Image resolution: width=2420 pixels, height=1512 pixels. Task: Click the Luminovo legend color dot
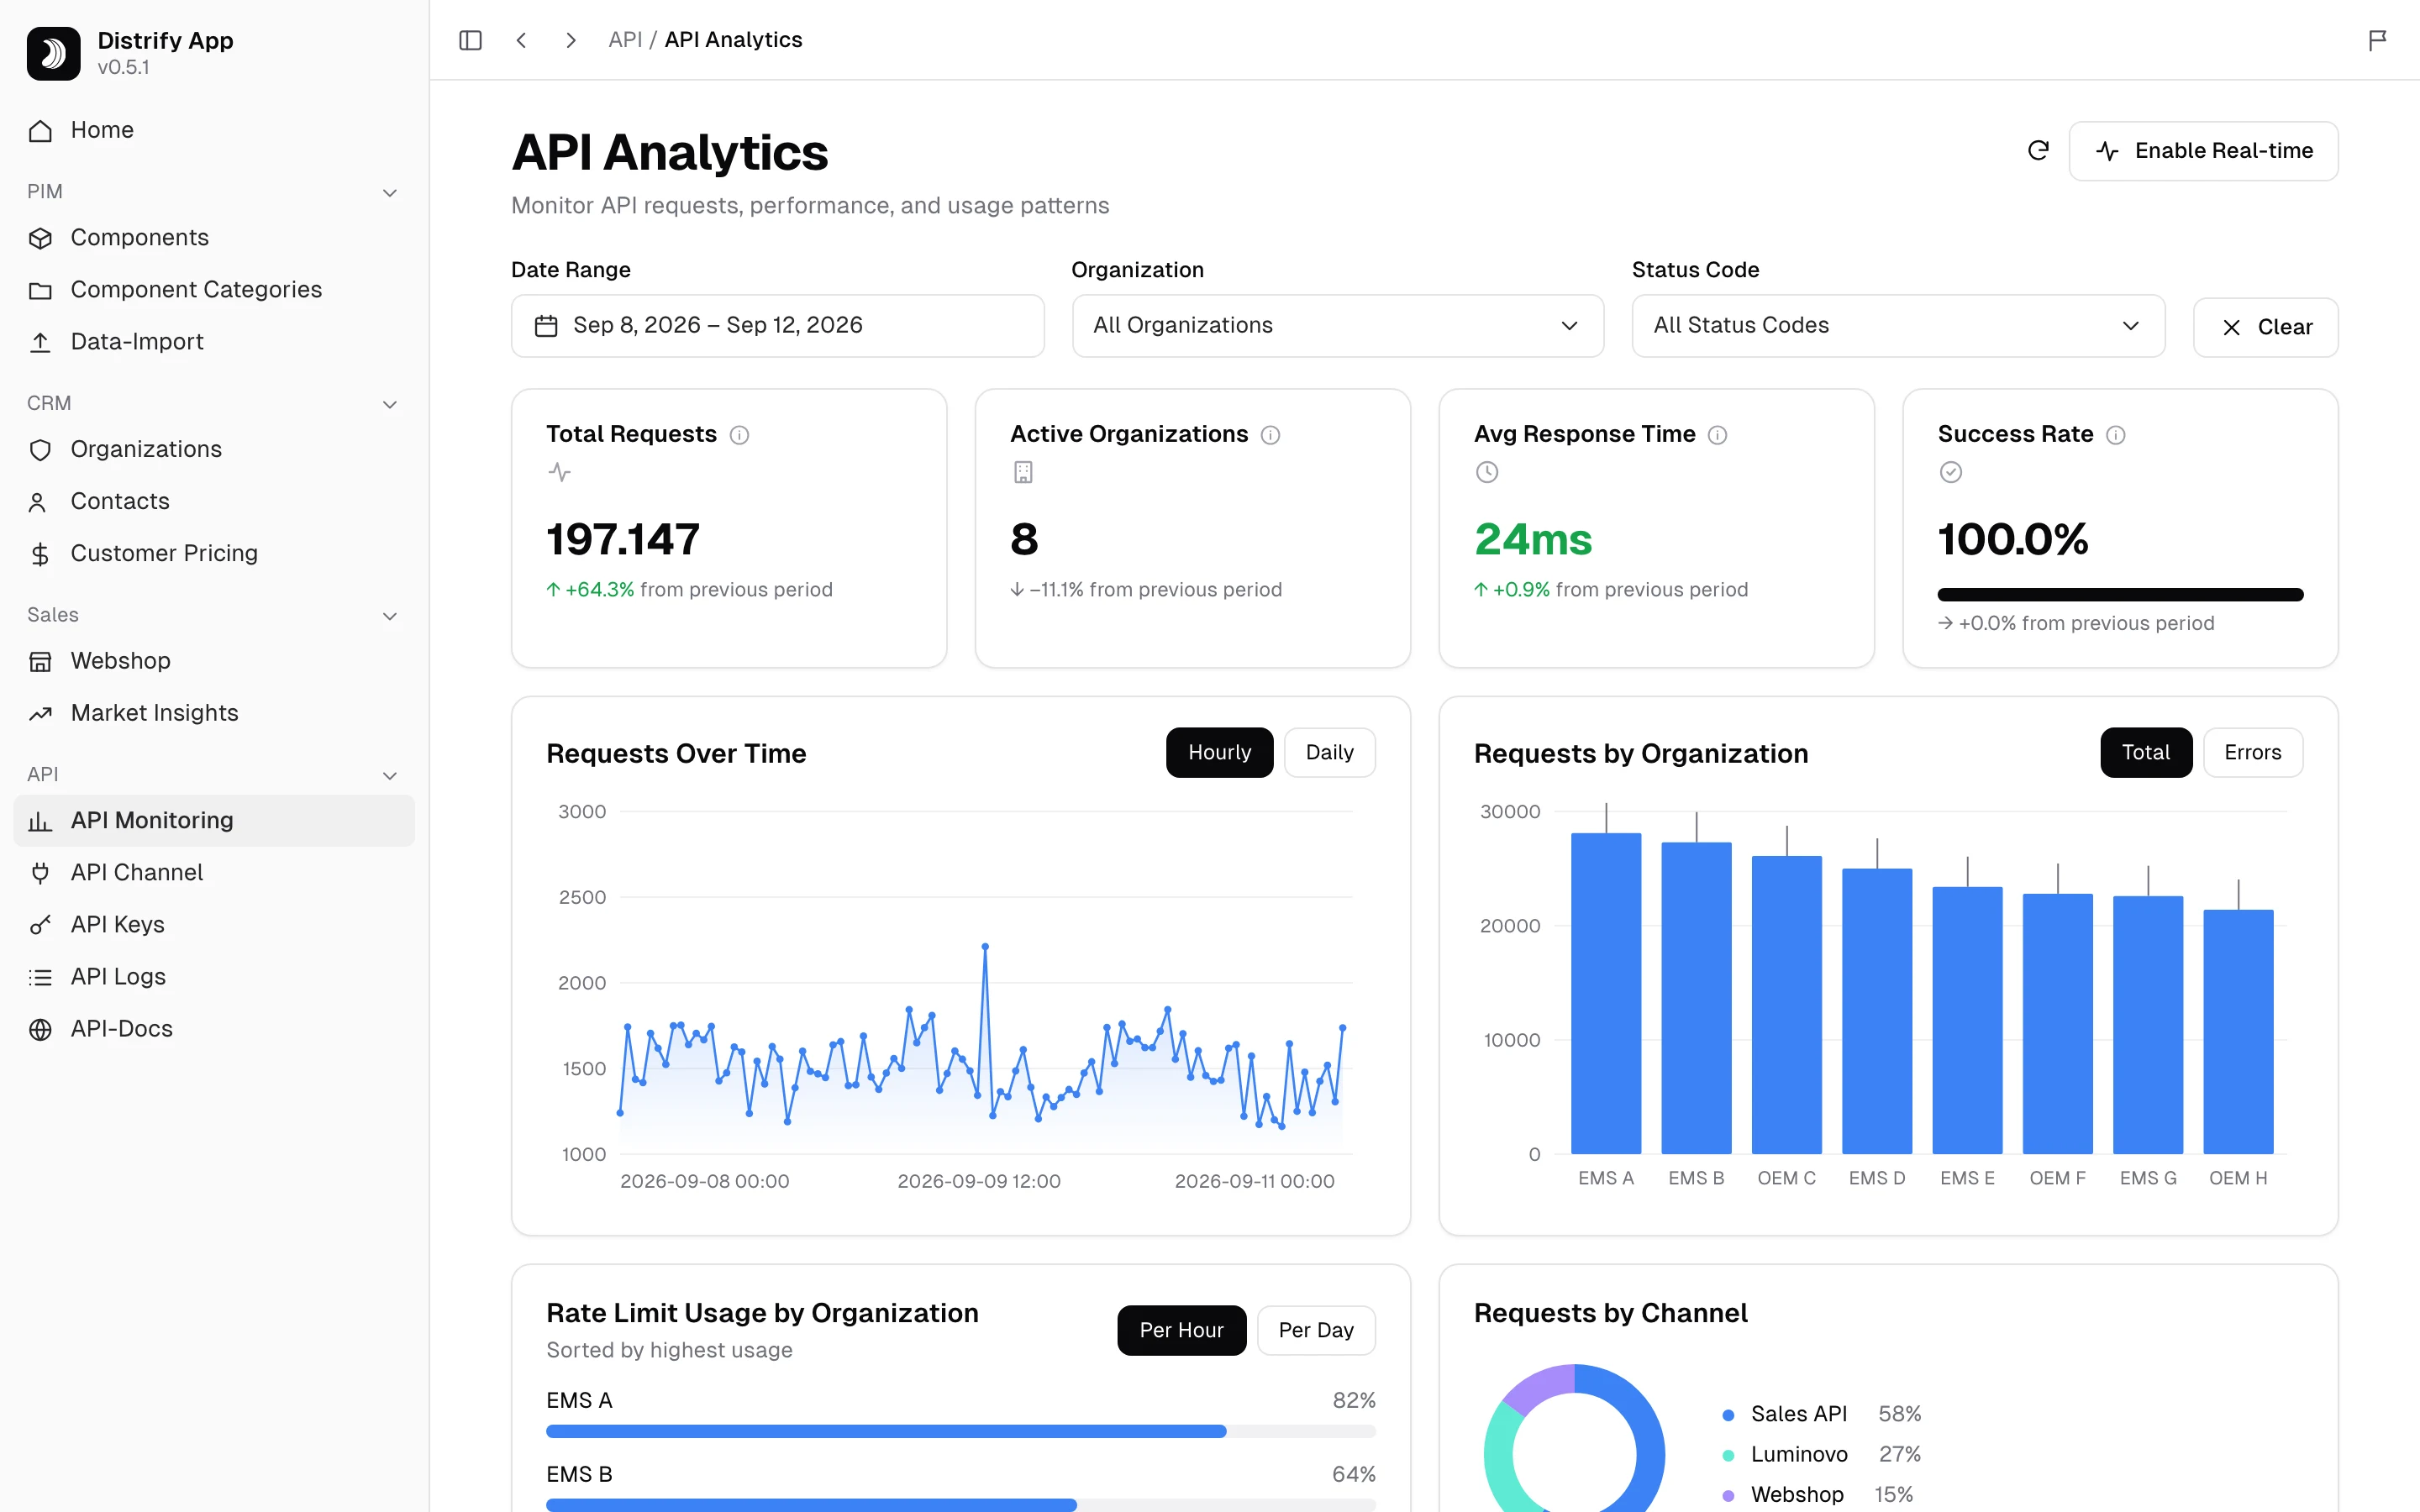pos(1727,1455)
